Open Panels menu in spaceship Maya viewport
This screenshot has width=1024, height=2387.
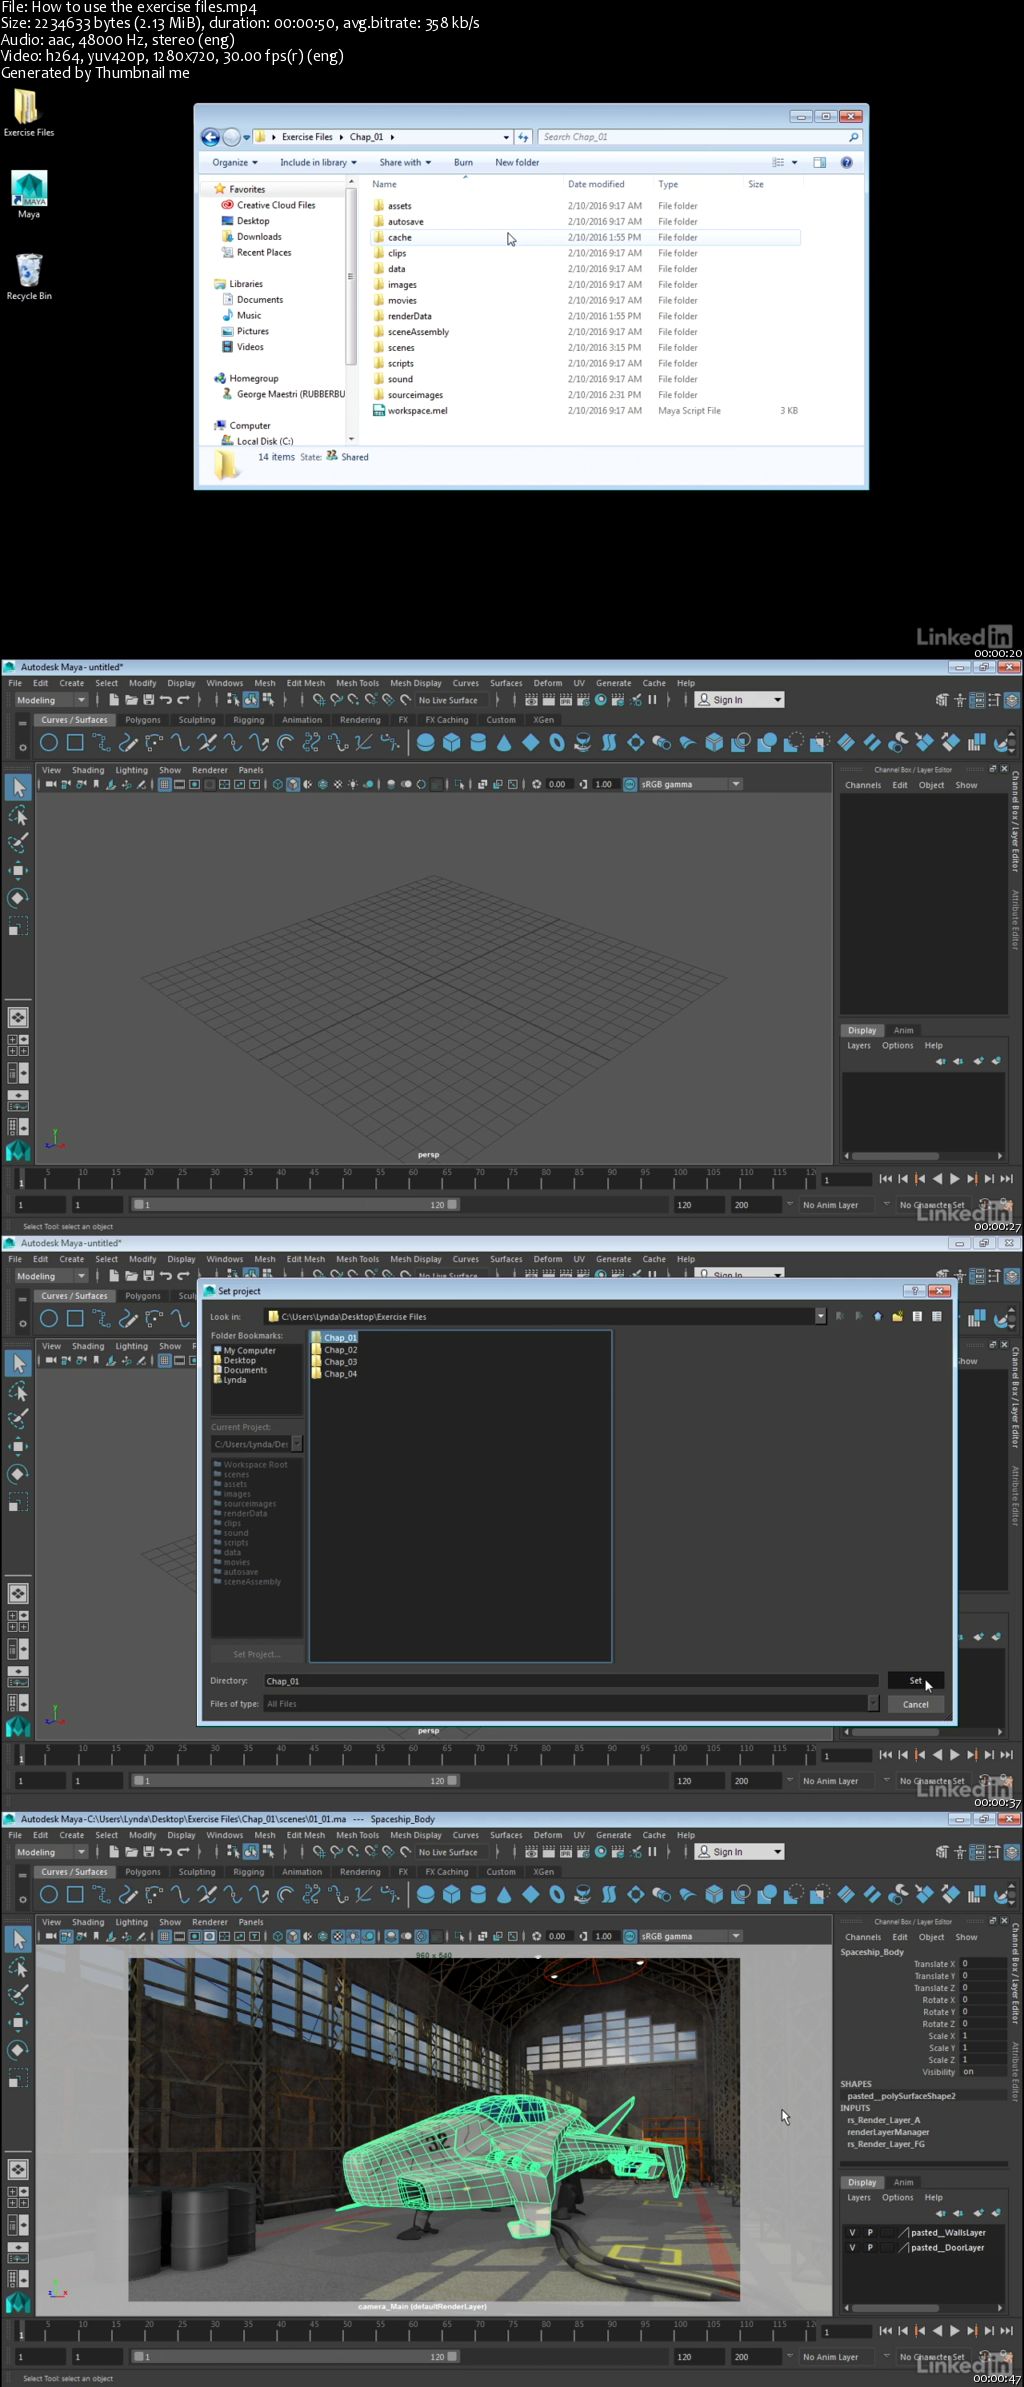pyautogui.click(x=251, y=1922)
